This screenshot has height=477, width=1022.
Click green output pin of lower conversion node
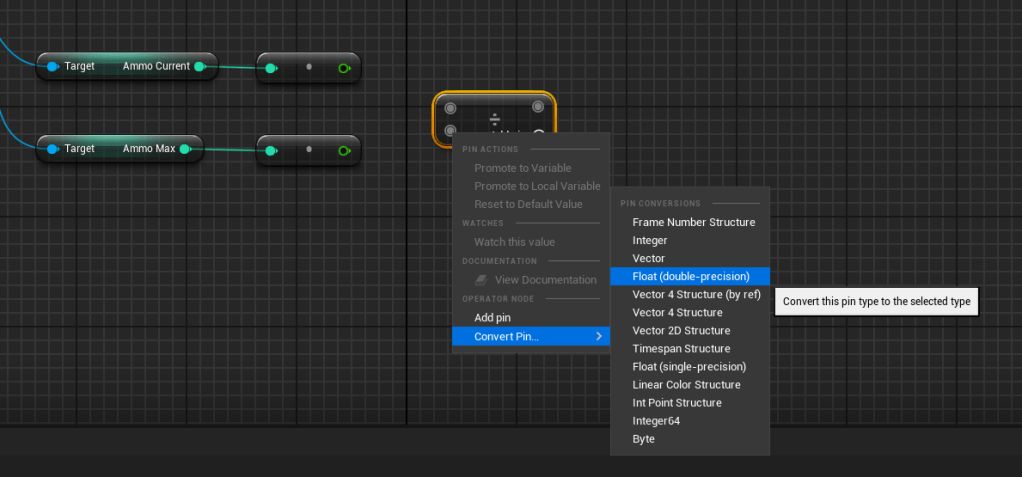coord(344,151)
